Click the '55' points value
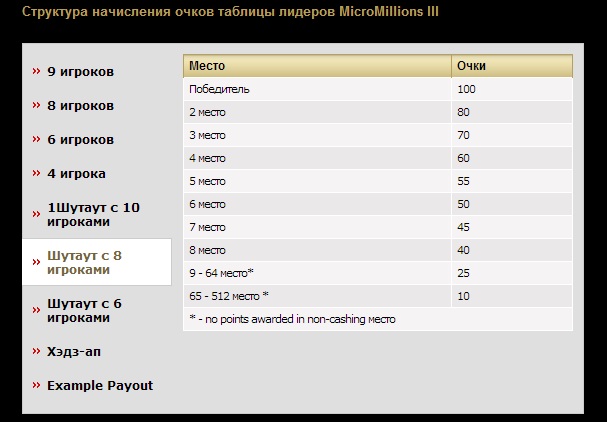 click(463, 181)
